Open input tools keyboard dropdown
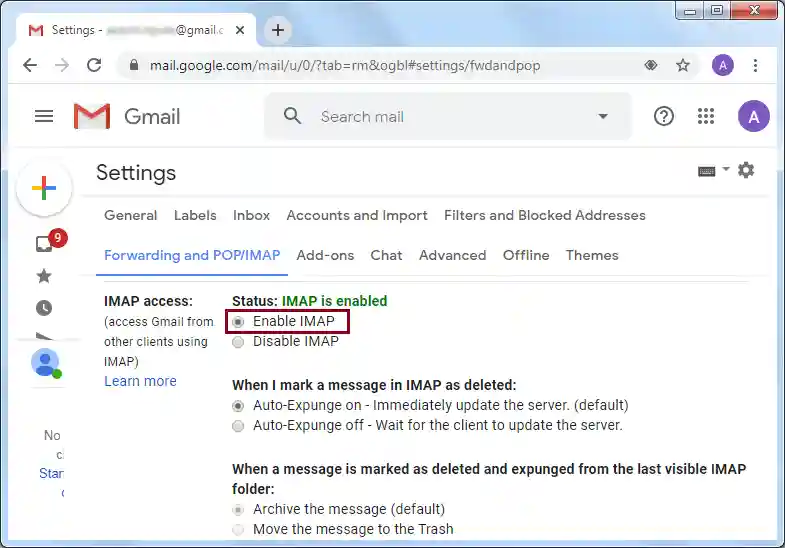The width and height of the screenshot is (785, 548). coord(713,171)
